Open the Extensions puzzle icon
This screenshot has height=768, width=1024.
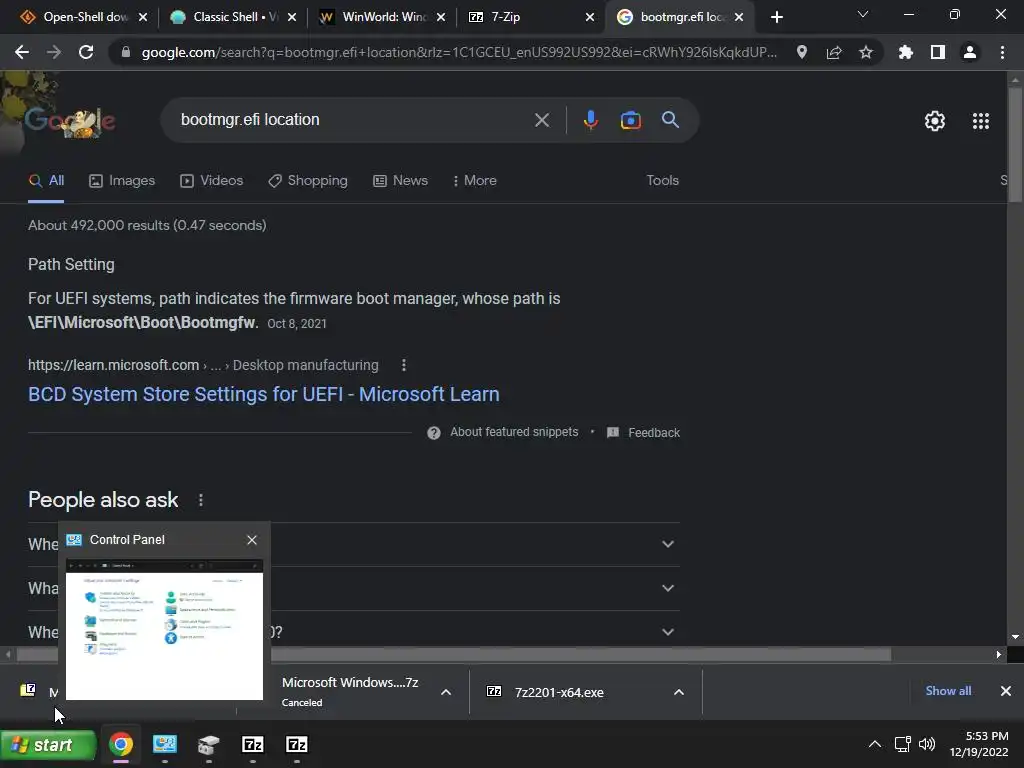point(905,52)
